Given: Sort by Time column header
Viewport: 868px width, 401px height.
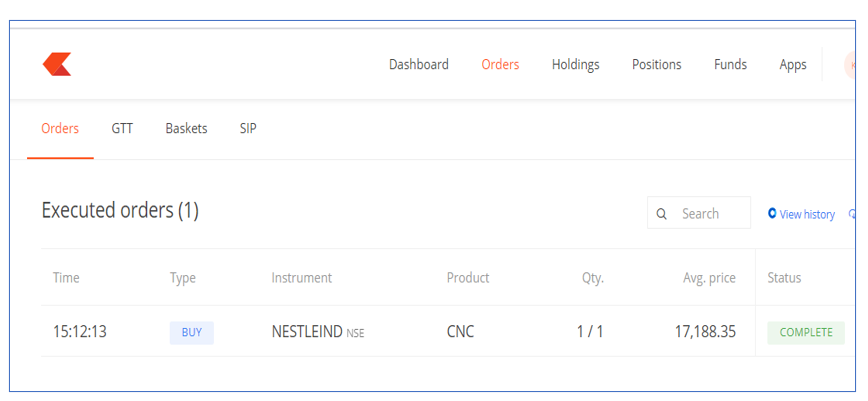Looking at the screenshot, I should (x=66, y=277).
